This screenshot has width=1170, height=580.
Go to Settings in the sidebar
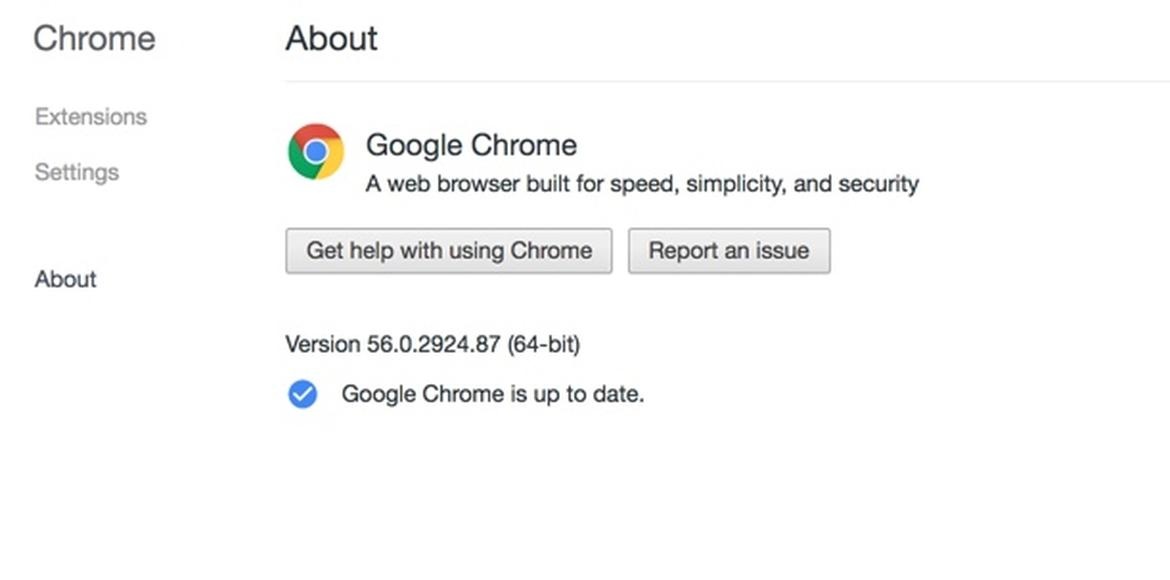tap(77, 172)
